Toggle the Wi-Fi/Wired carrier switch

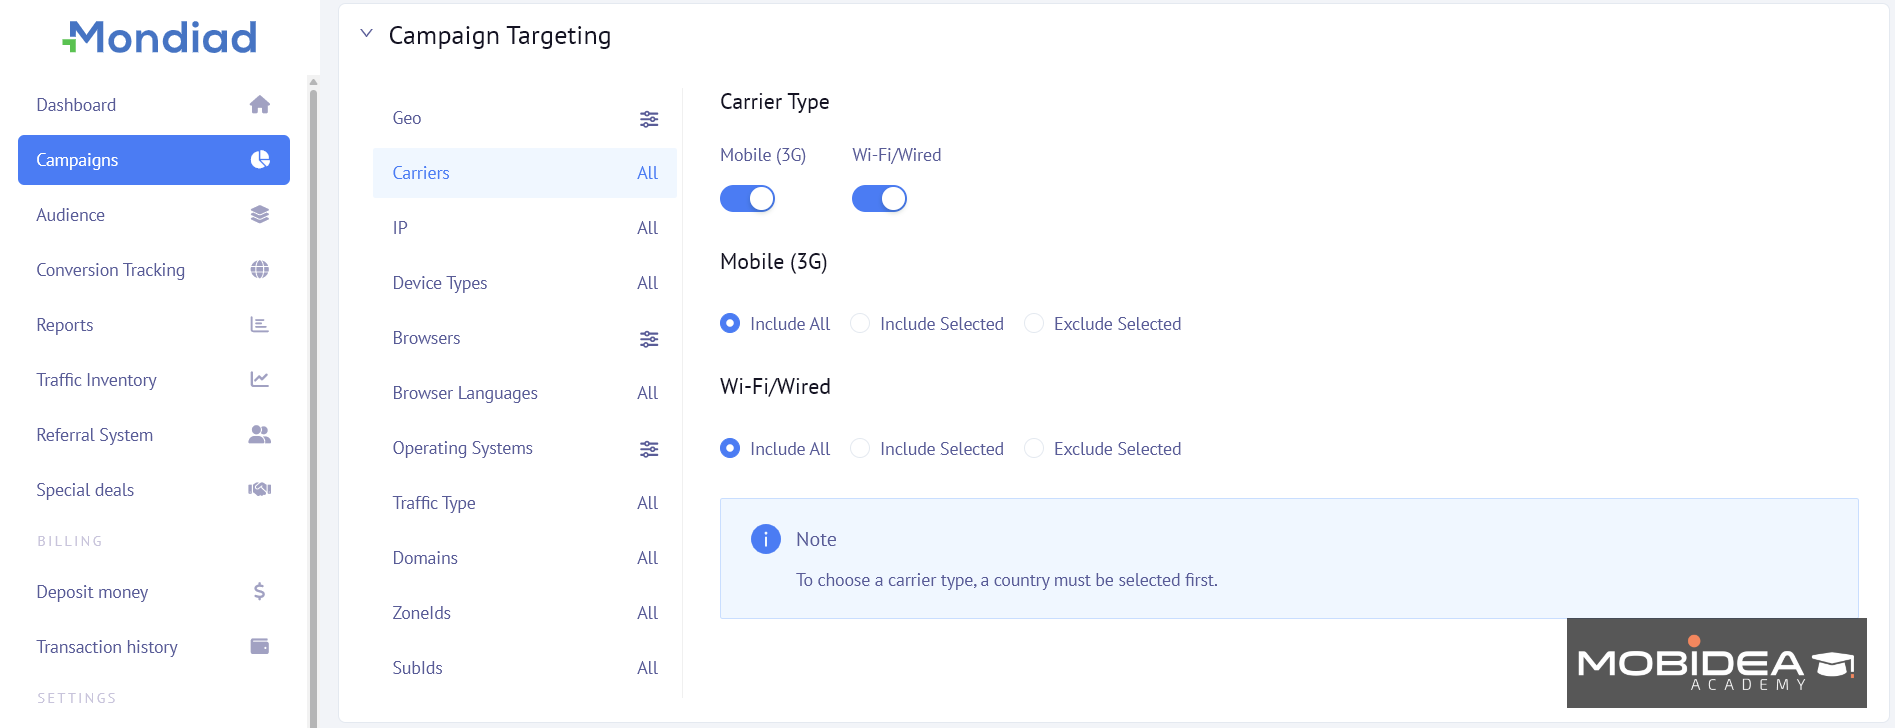[880, 199]
